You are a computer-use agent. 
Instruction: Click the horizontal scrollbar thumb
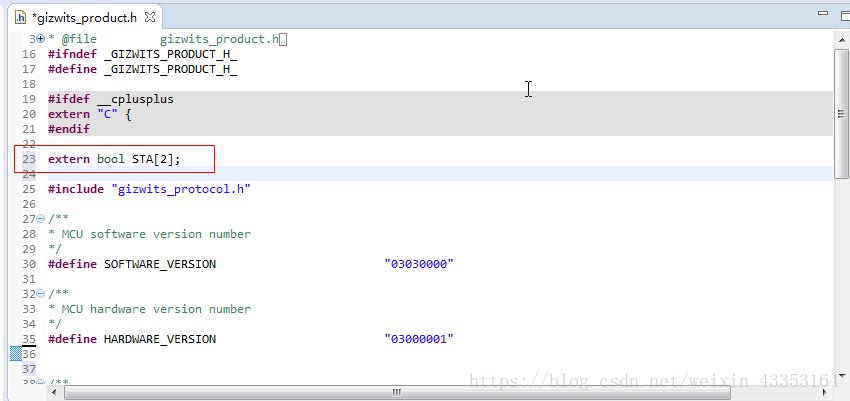coord(397,392)
